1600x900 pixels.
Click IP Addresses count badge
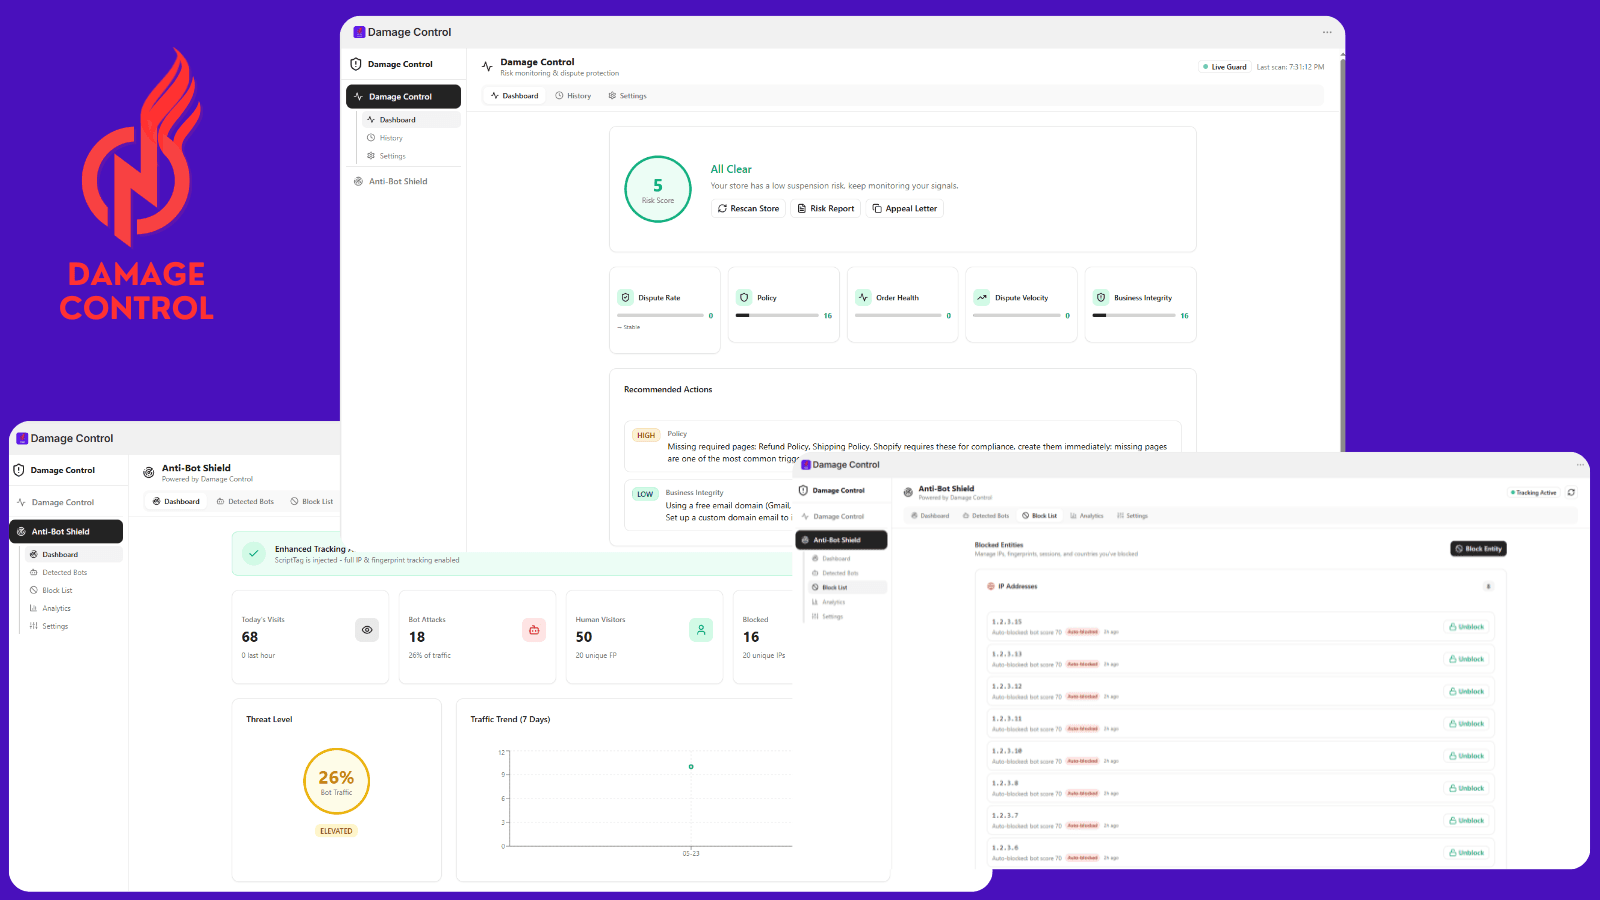pos(1488,587)
